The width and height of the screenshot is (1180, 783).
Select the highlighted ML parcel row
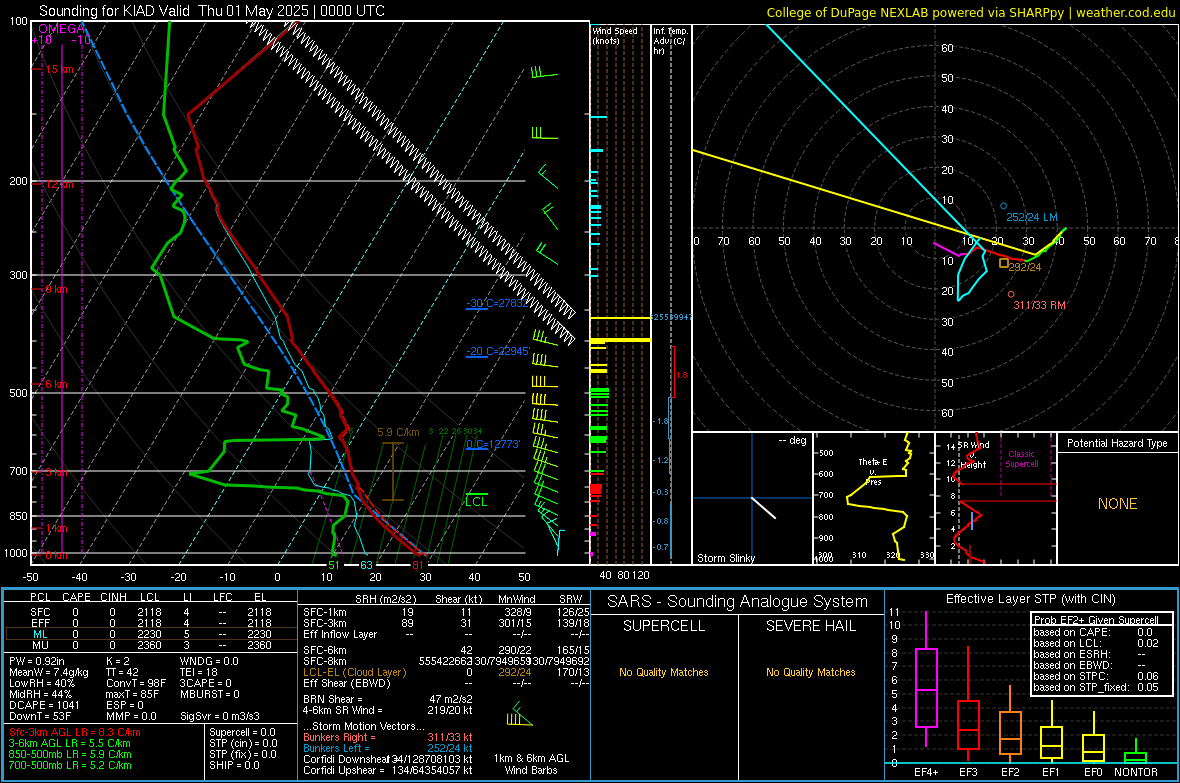click(x=151, y=634)
